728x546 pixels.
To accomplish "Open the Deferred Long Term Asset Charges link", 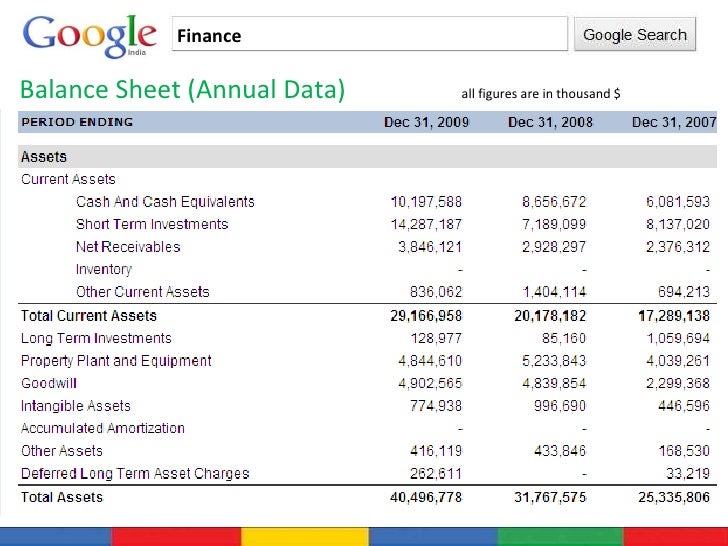I will point(135,473).
